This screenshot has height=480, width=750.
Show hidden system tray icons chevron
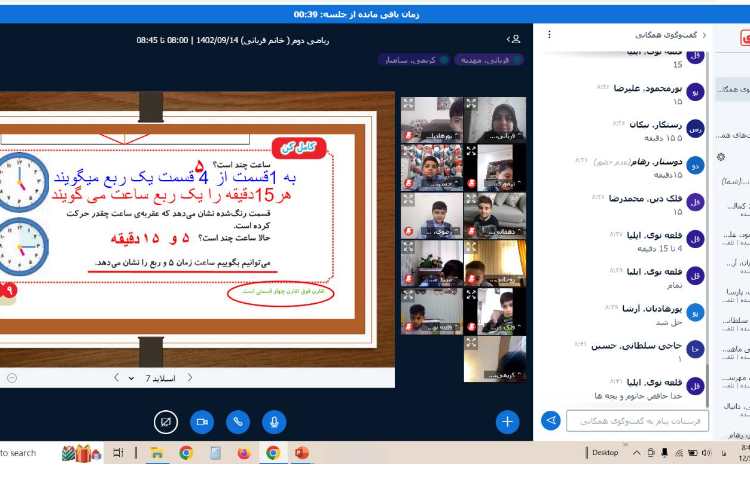pyautogui.click(x=637, y=453)
